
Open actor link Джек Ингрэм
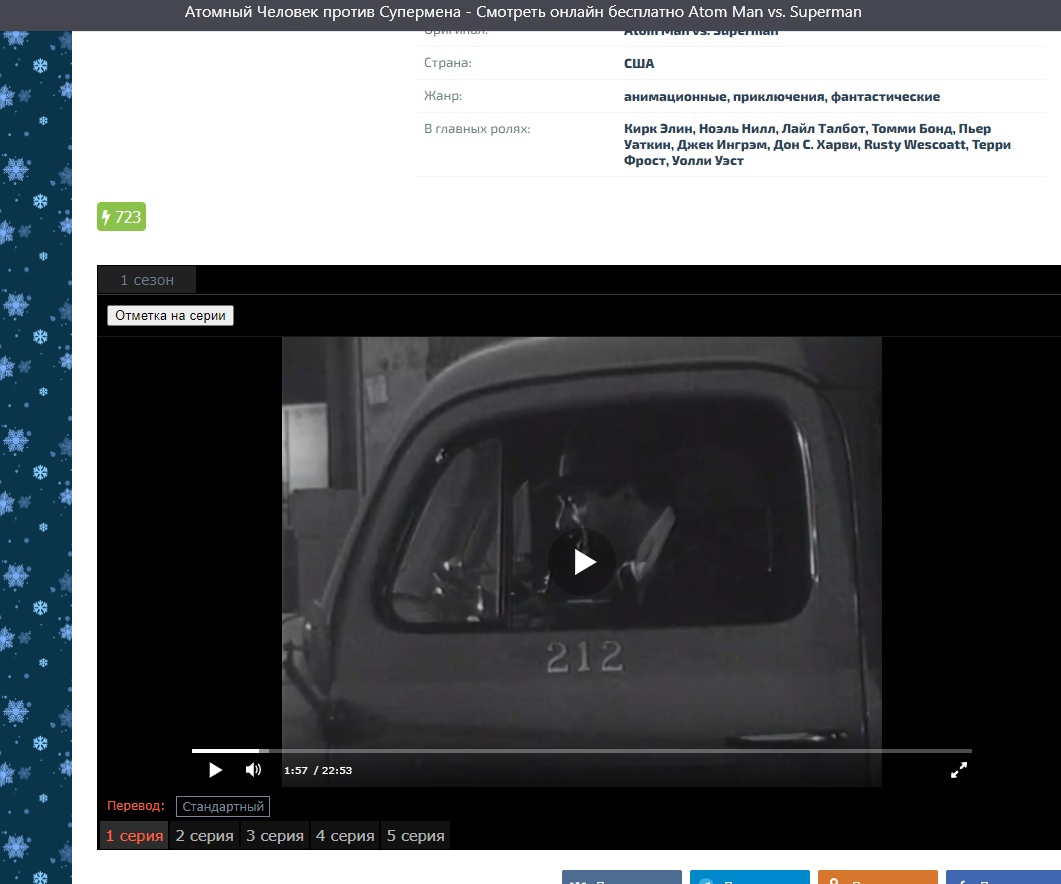(x=722, y=144)
